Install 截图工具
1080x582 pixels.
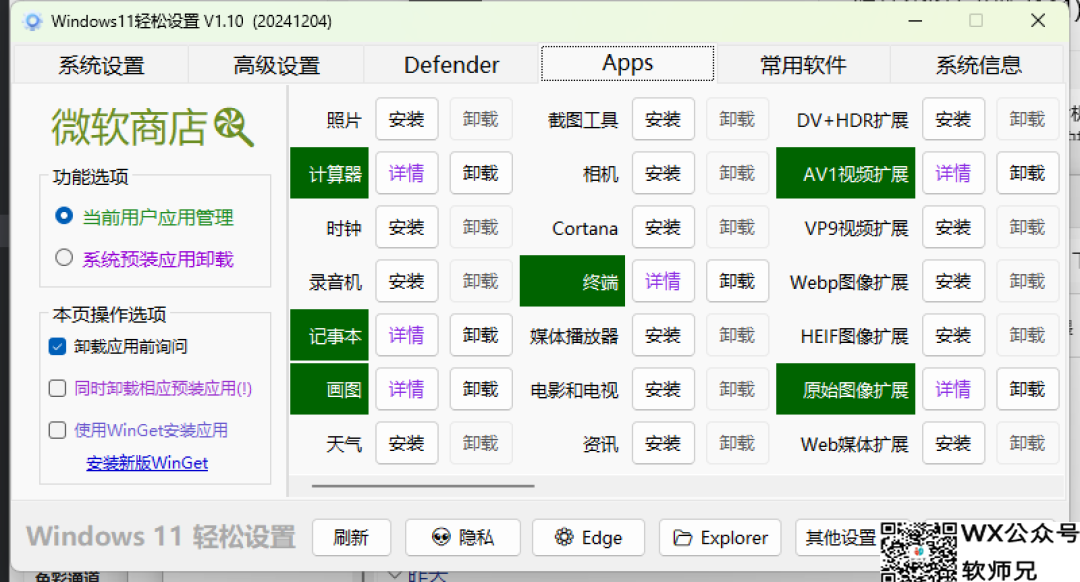(x=663, y=119)
